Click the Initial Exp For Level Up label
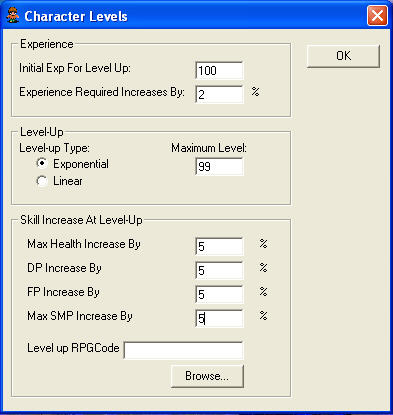Screen dimensions: 393x415 tap(75, 68)
